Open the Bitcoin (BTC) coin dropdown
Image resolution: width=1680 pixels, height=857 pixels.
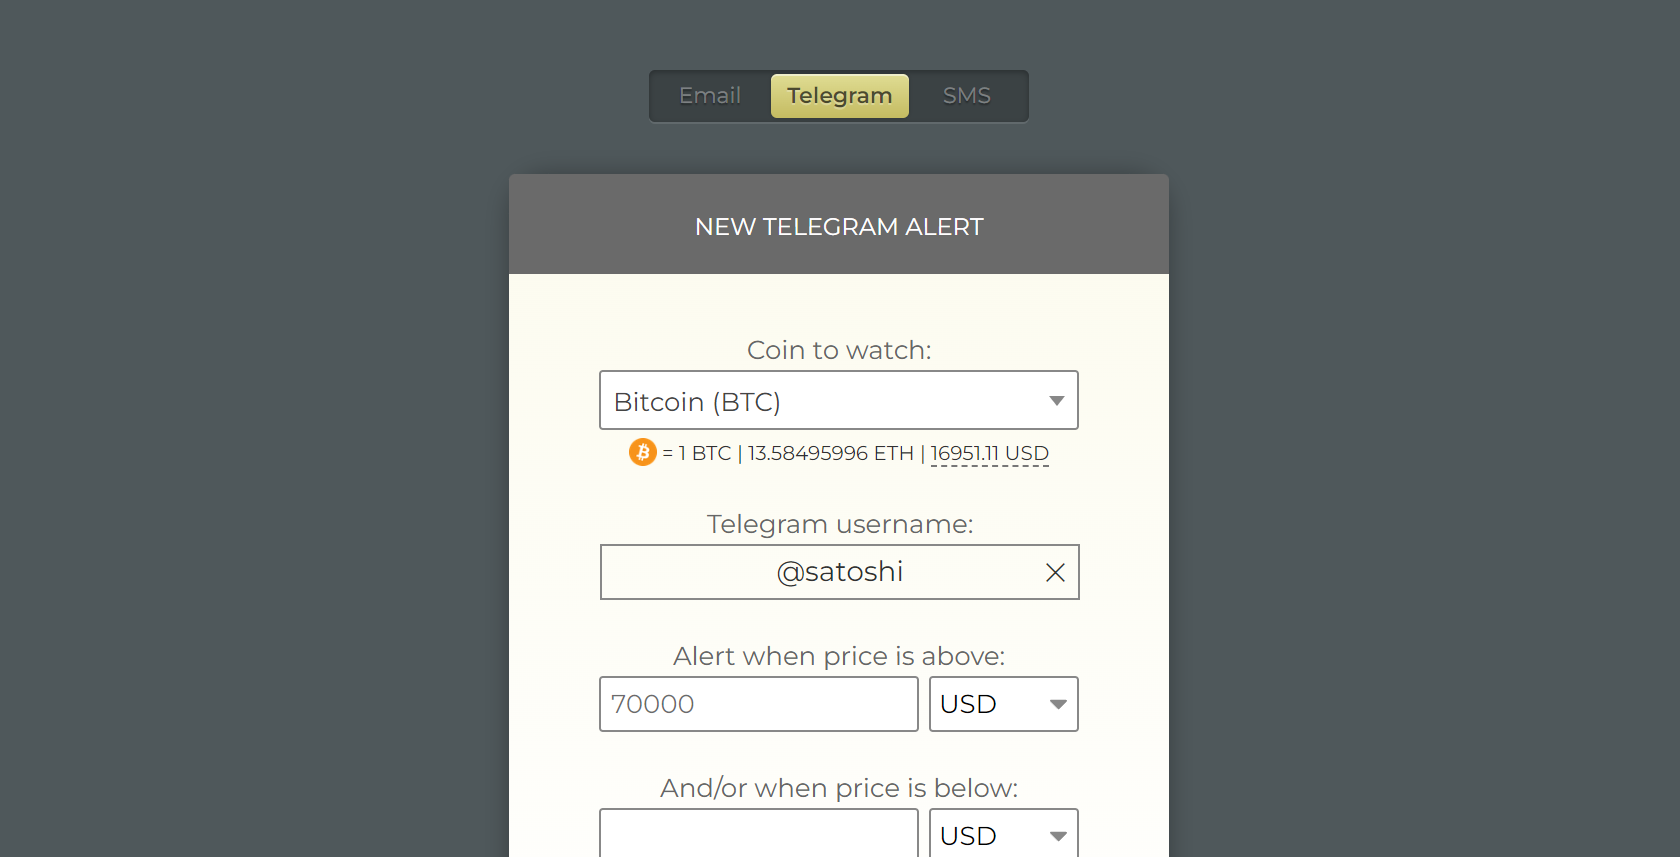click(839, 400)
